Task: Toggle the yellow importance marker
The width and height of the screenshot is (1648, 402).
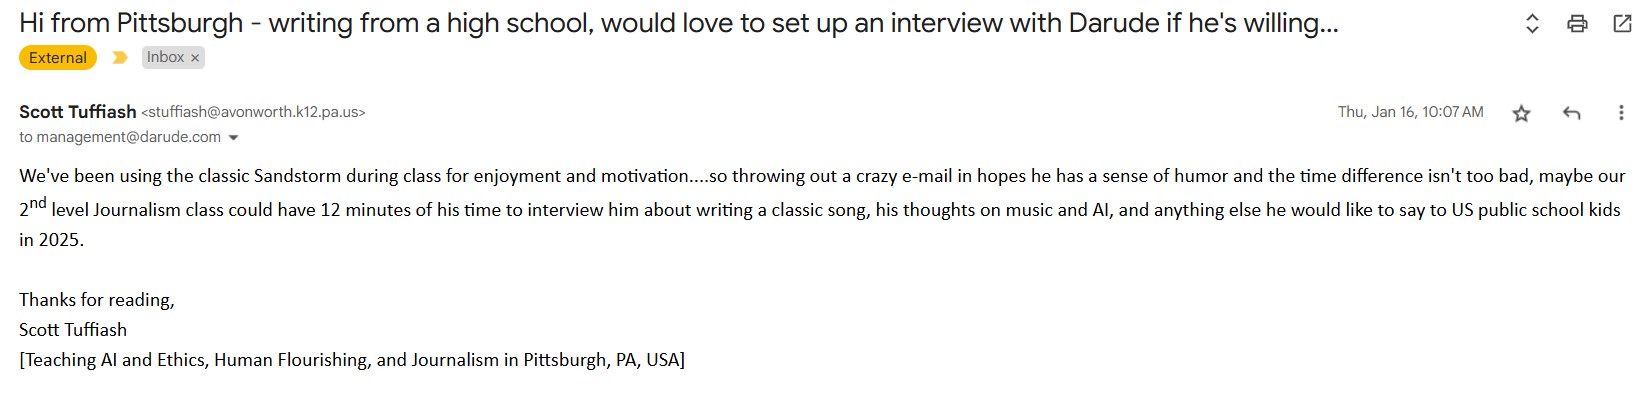Action: coord(120,58)
